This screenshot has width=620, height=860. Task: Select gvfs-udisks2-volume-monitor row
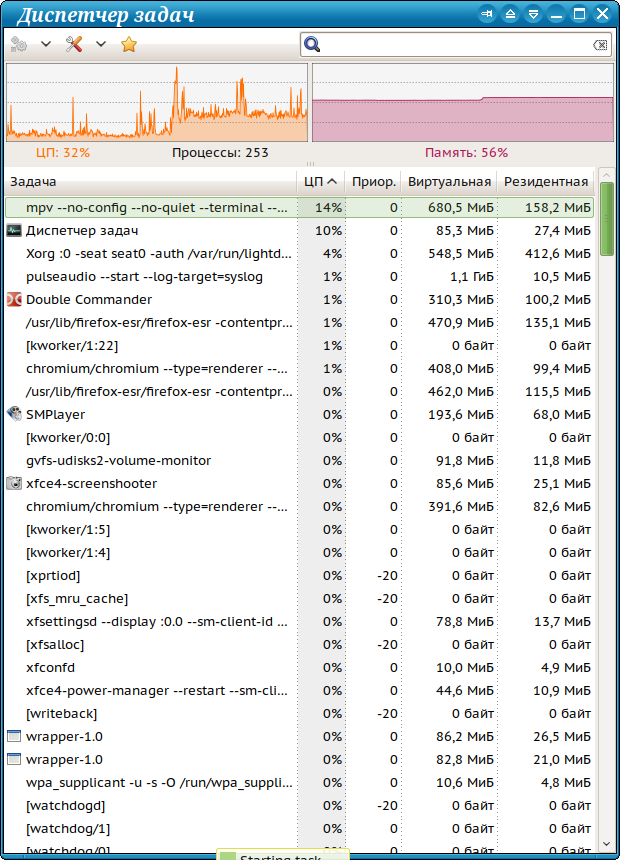point(300,461)
